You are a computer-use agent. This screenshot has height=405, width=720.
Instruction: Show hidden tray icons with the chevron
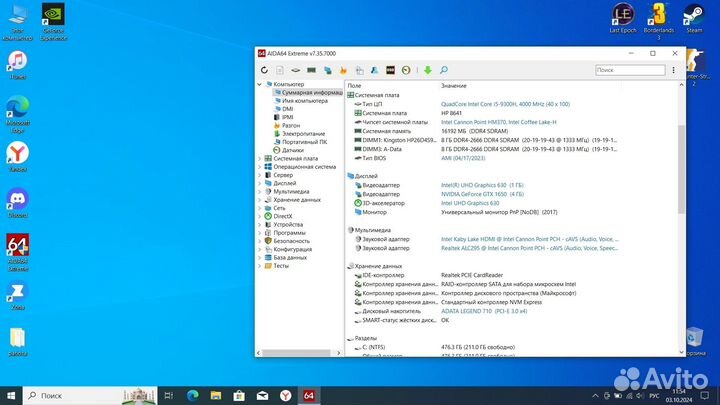(595, 395)
